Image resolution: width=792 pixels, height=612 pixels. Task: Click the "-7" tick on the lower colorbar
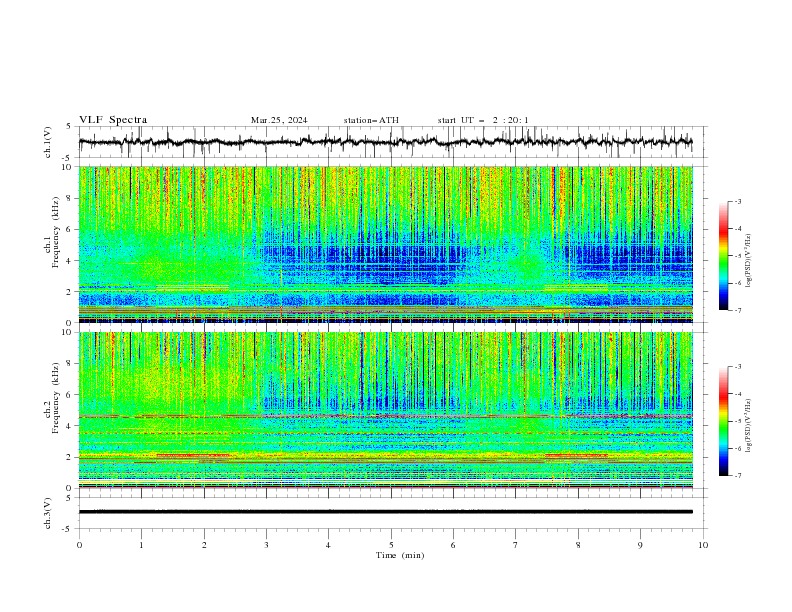[737, 476]
